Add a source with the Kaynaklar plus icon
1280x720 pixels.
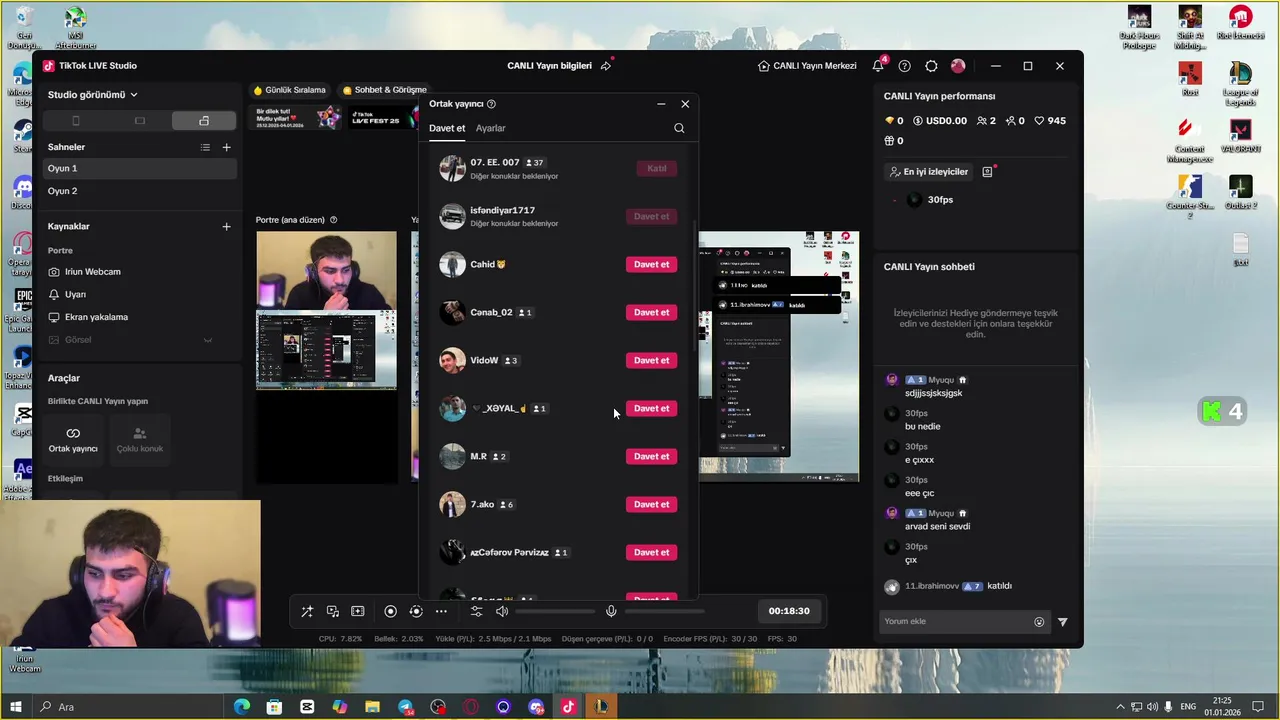[226, 226]
